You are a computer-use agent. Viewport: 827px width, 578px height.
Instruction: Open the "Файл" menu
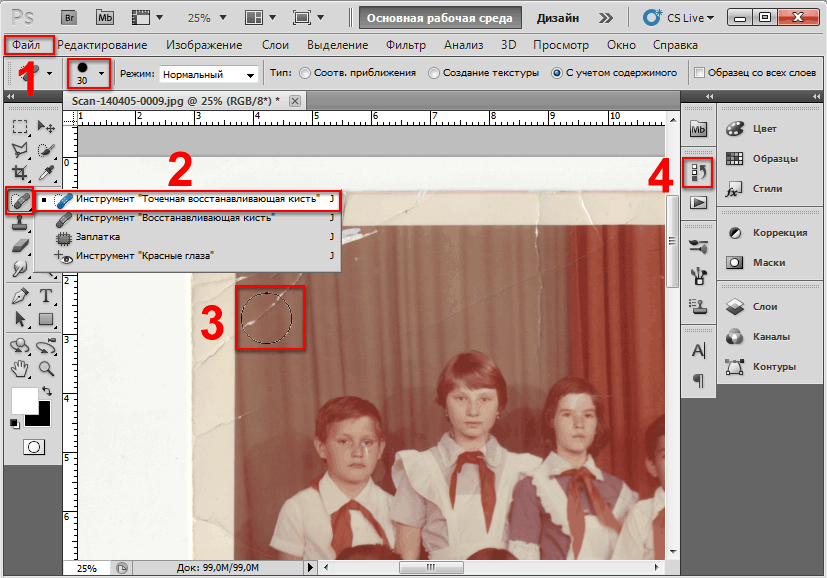[26, 45]
